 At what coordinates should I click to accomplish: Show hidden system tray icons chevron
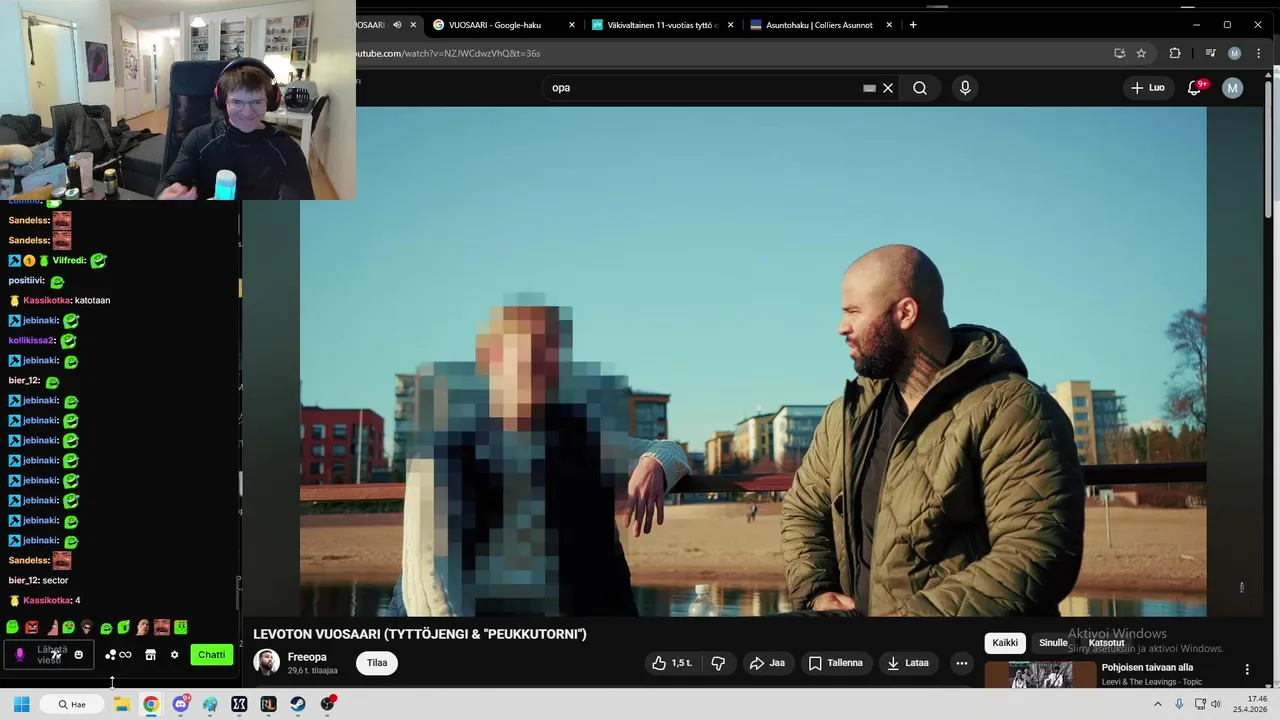pos(1158,704)
